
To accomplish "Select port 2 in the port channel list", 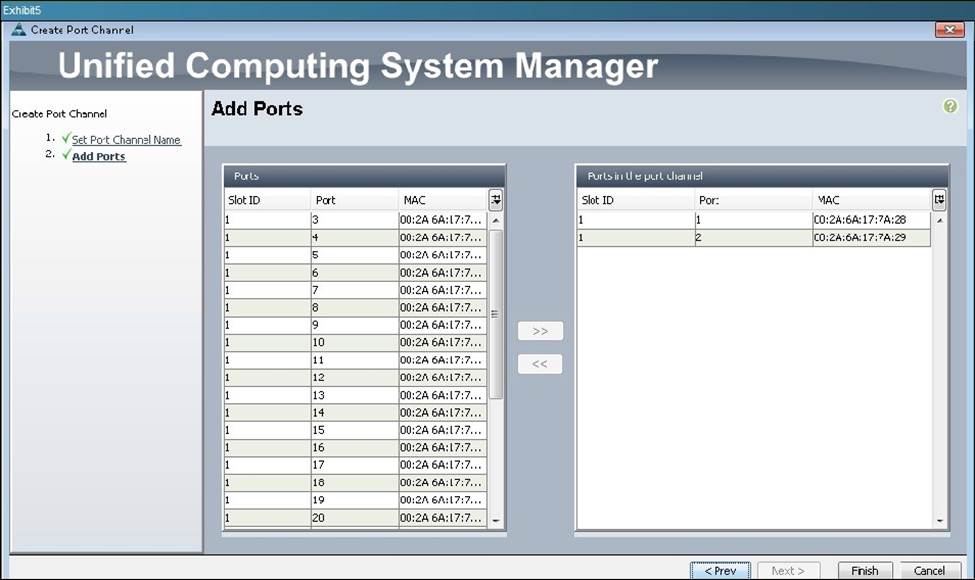I will tap(754, 237).
